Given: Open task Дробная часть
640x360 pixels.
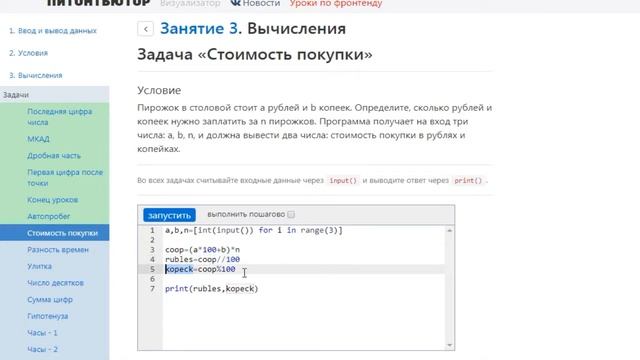Looking at the screenshot, I should 54,156.
